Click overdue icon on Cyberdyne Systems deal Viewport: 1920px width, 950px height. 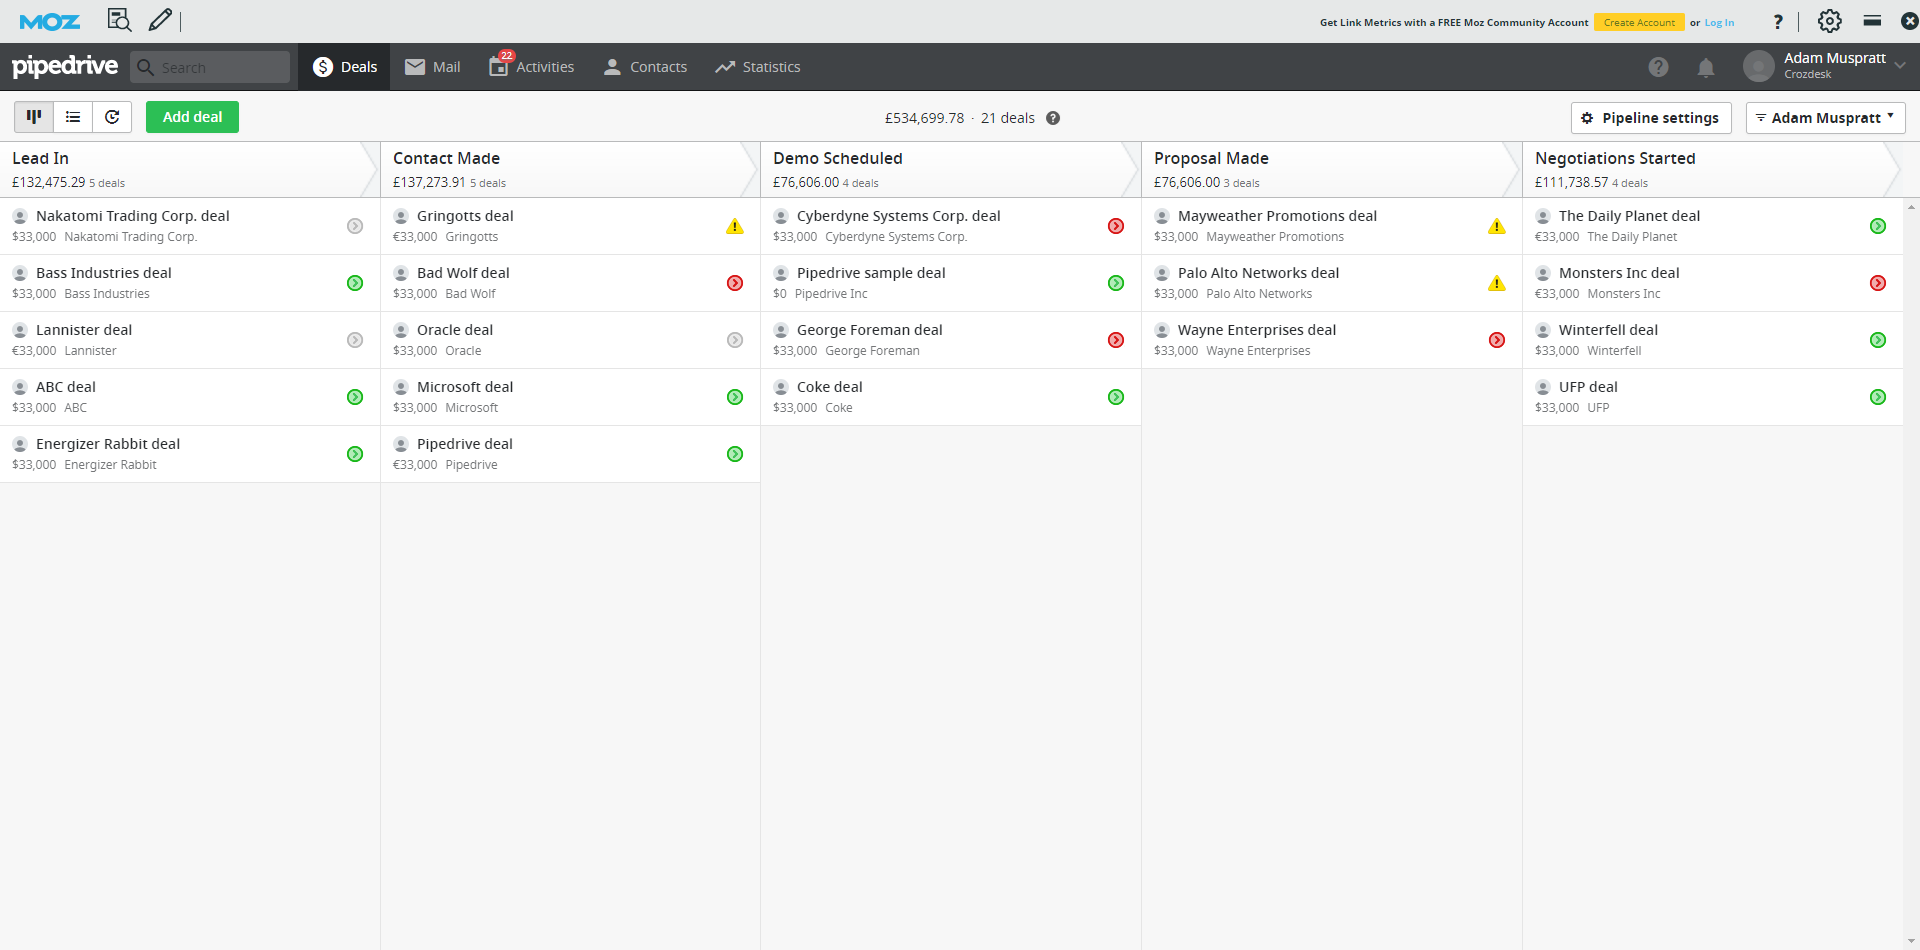tap(1116, 226)
